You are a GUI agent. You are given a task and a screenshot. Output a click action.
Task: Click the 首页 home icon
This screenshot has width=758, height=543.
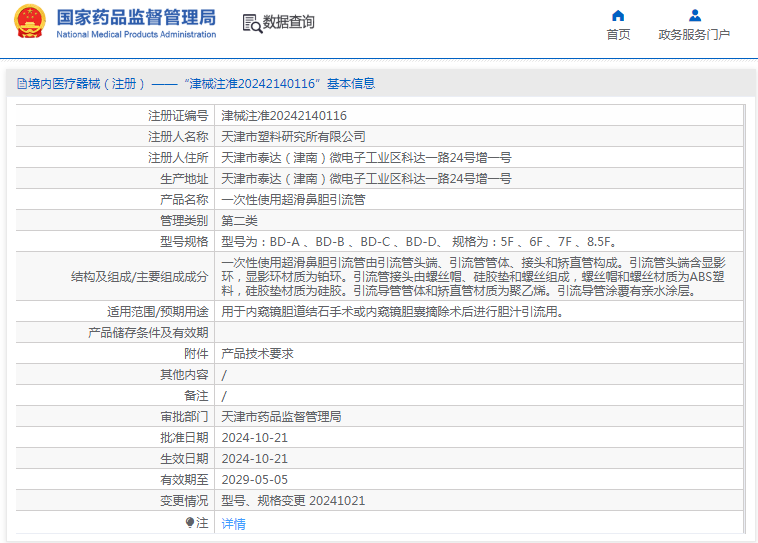point(618,16)
